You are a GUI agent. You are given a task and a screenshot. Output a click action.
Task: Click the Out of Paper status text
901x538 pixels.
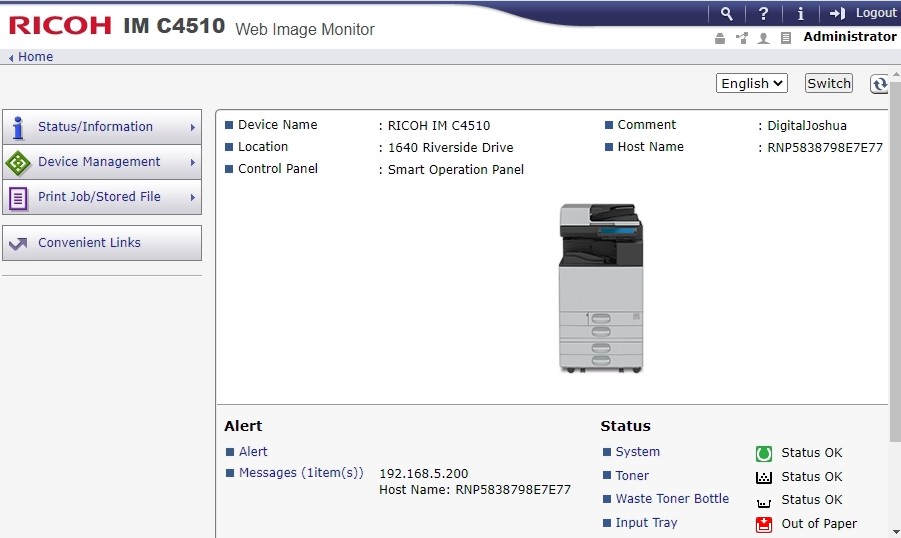(x=819, y=524)
